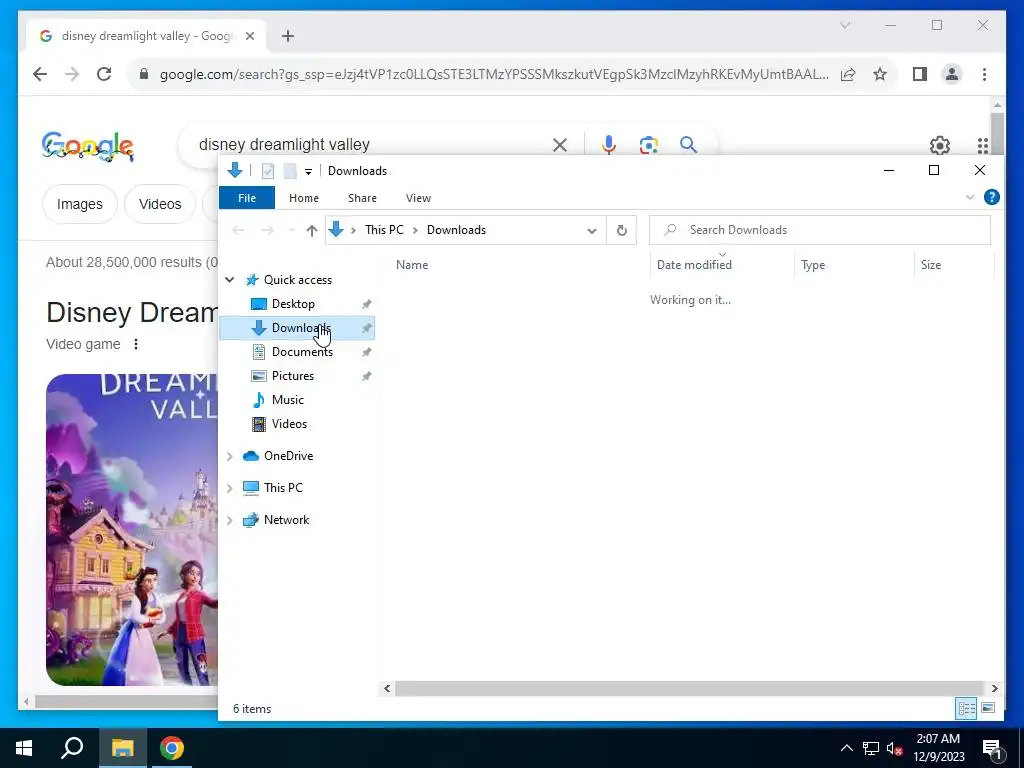This screenshot has width=1024, height=768.
Task: Click This PC in the address breadcrumb
Action: (384, 231)
